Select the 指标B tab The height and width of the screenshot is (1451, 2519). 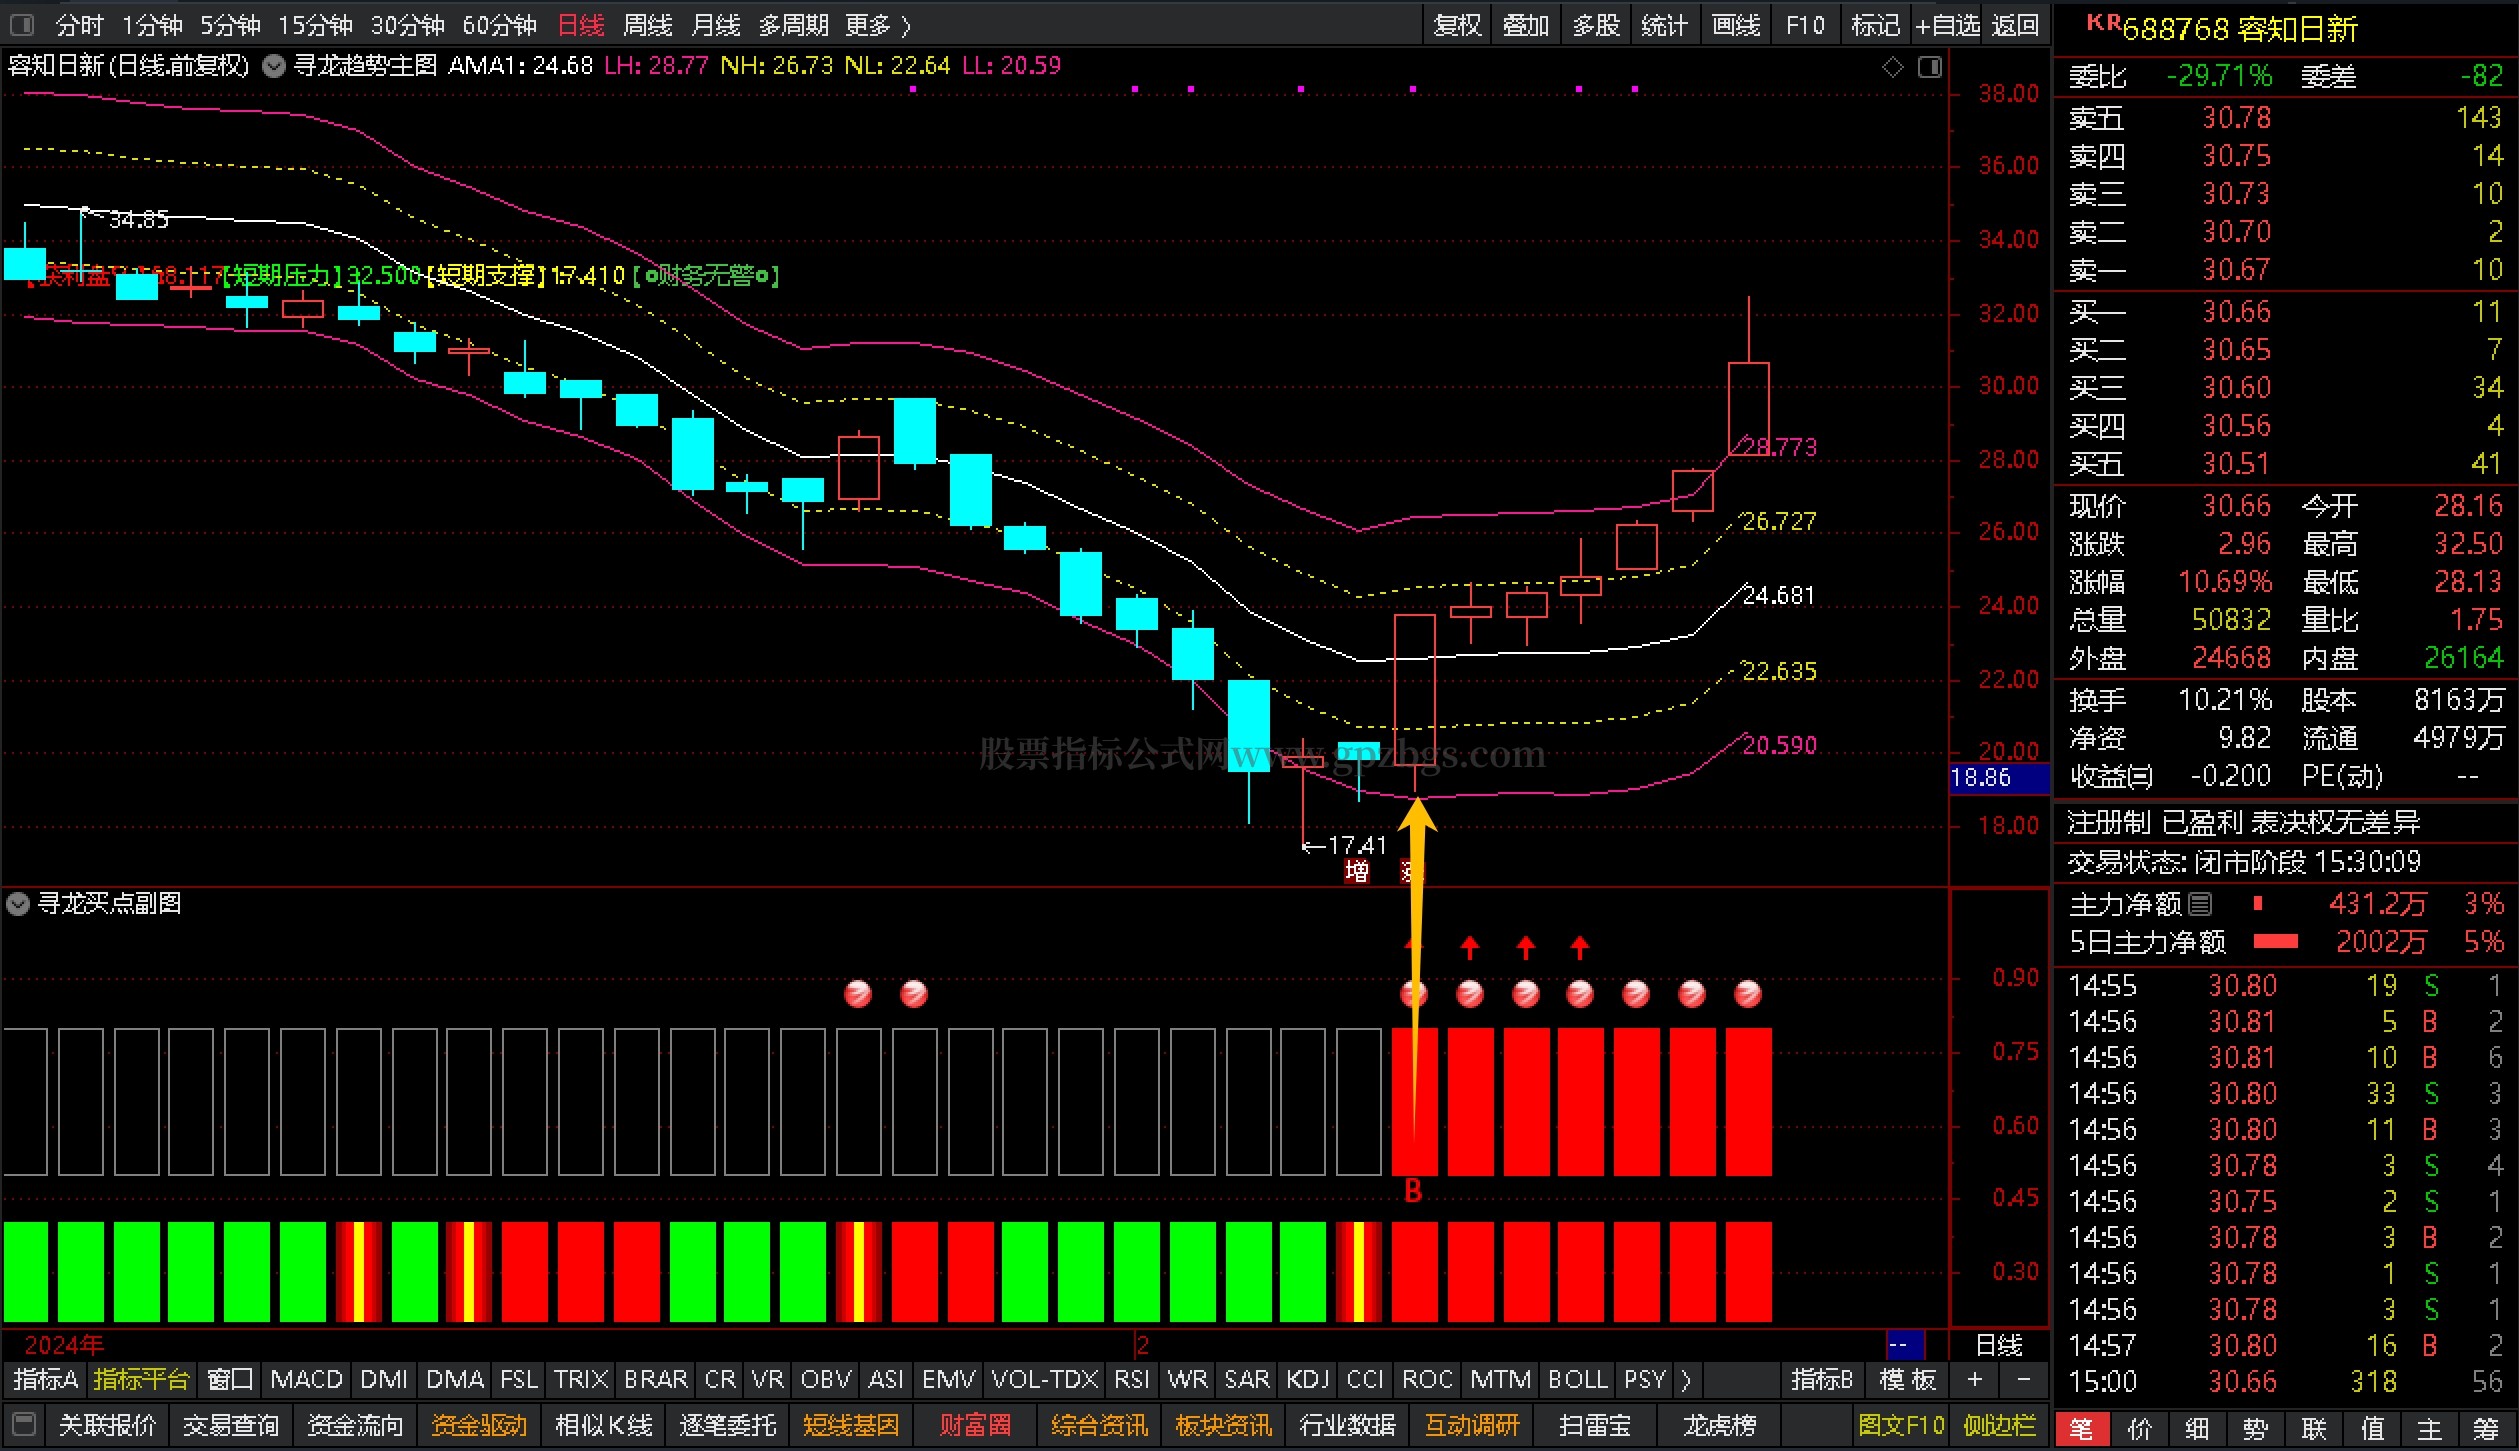pyautogui.click(x=1823, y=1380)
